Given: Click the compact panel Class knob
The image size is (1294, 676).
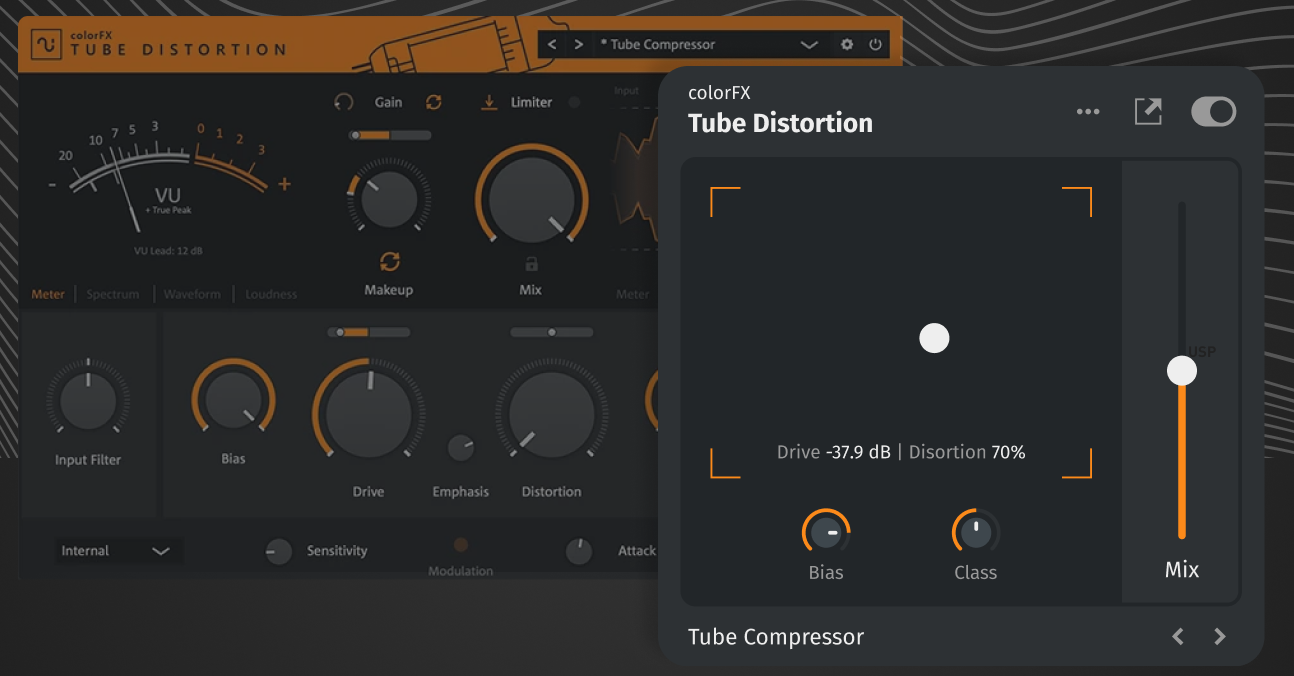Looking at the screenshot, I should tap(976, 533).
